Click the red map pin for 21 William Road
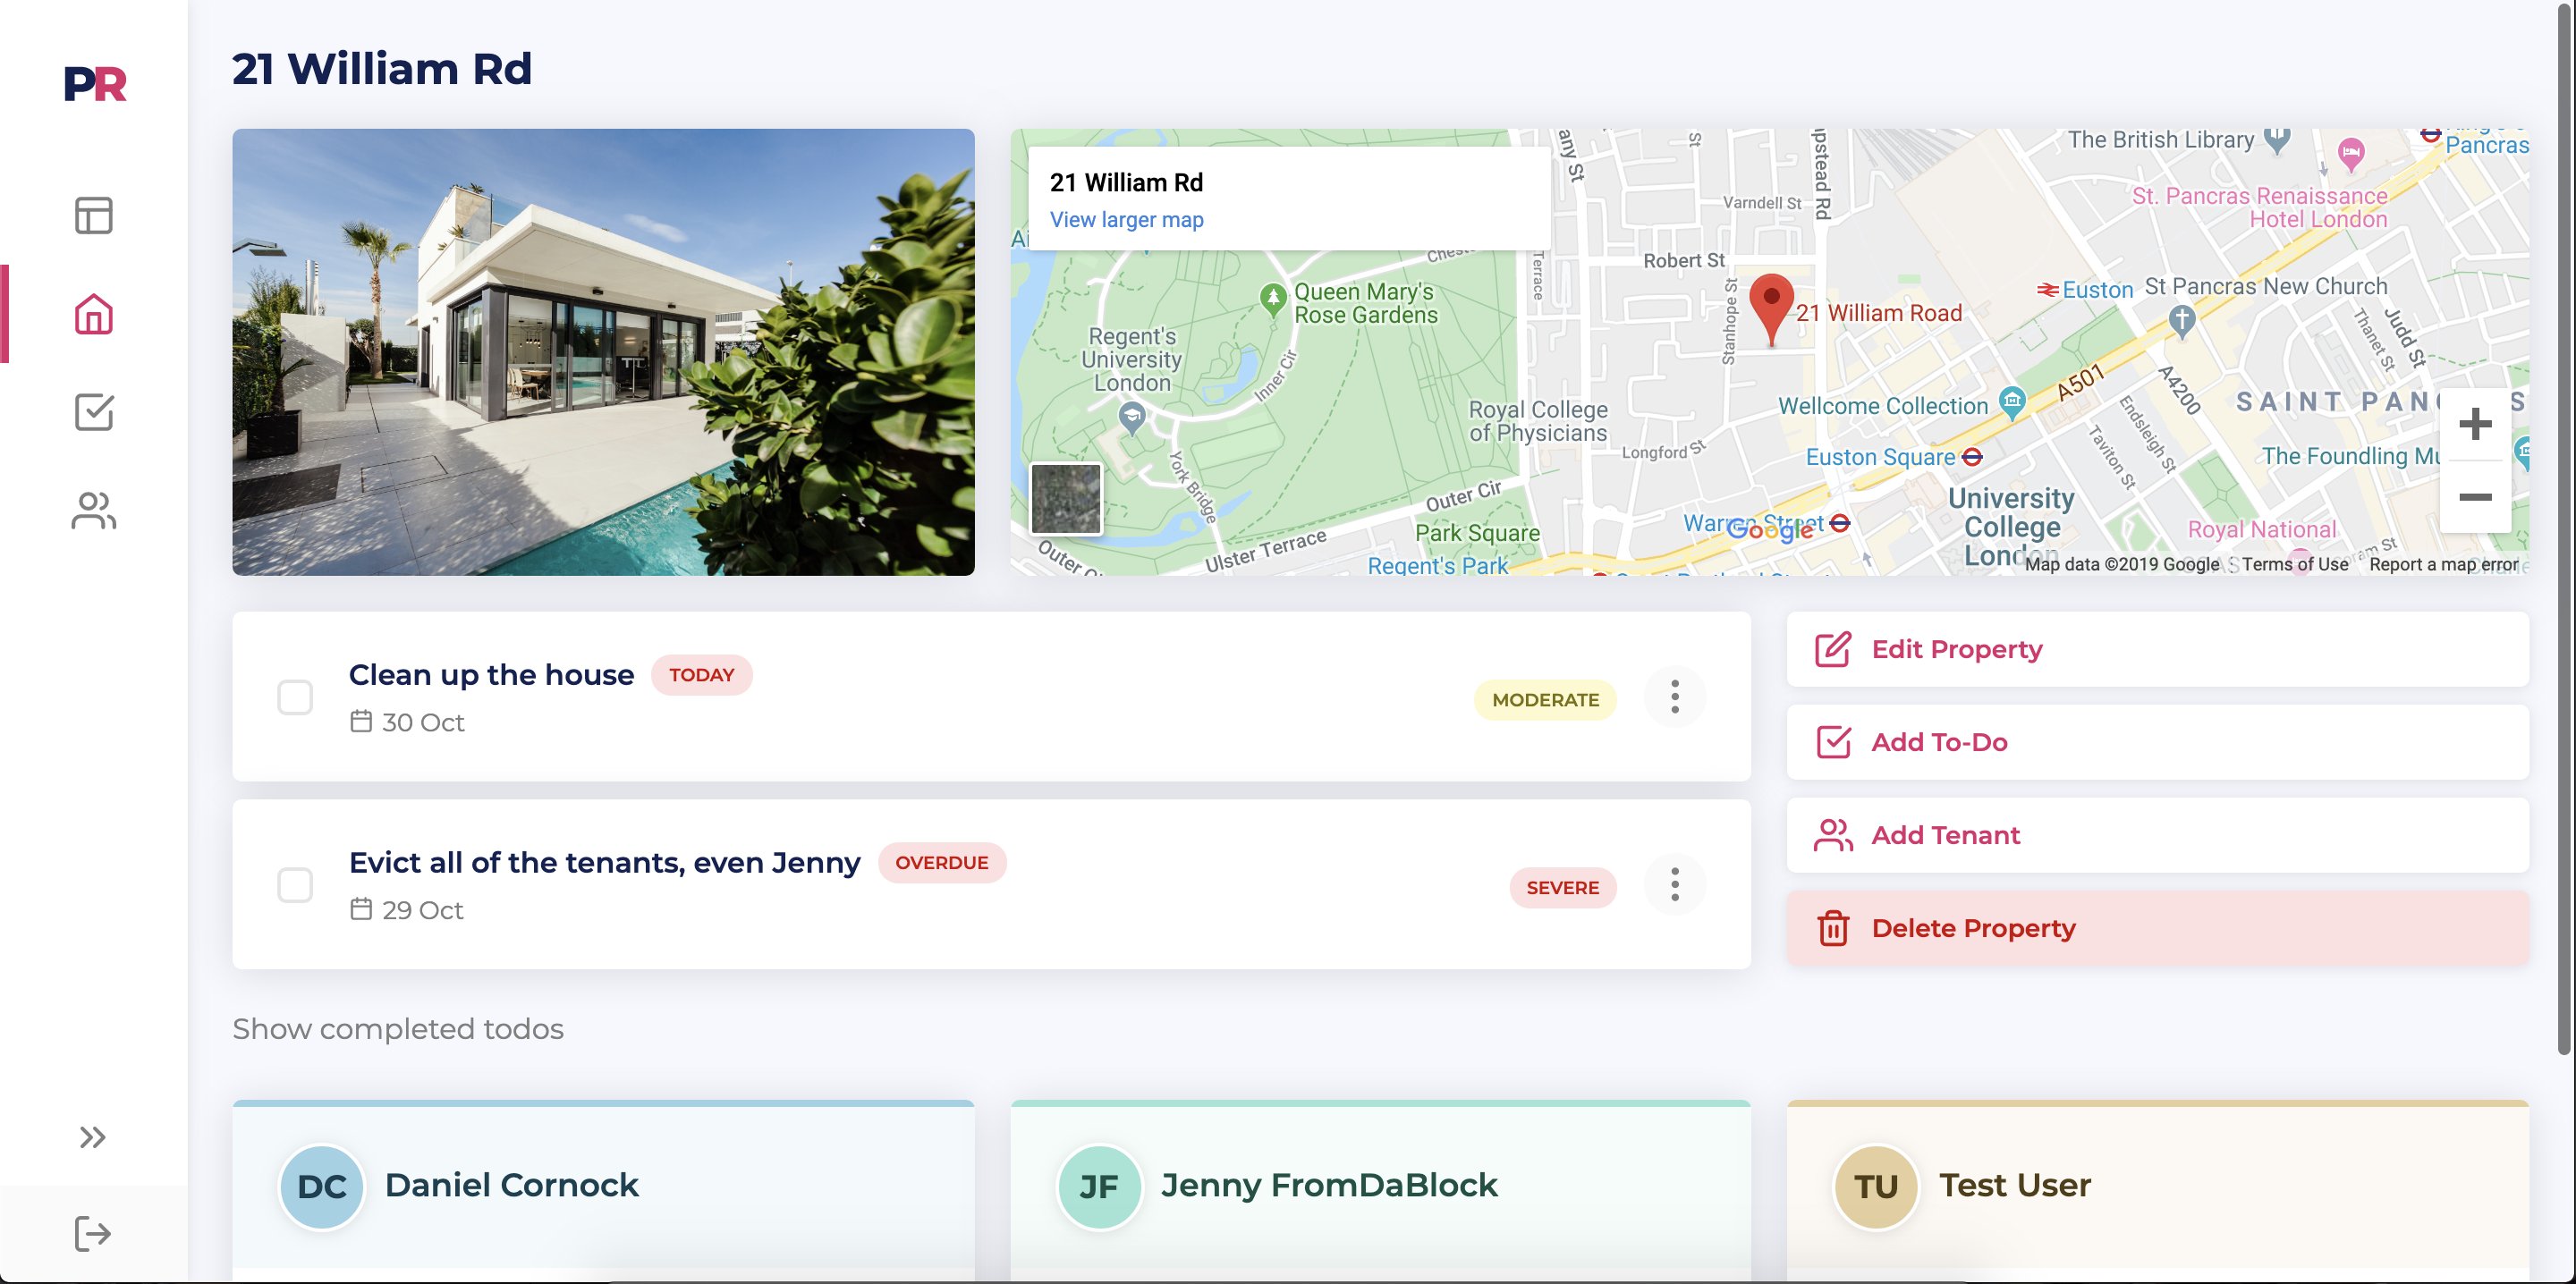 pos(1771,309)
